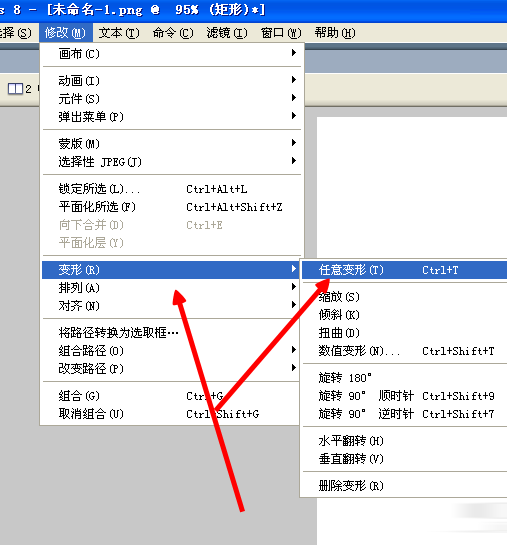The image size is (507, 545).
Task: Select 倾斜(K) transform option
Action: pyautogui.click(x=404, y=315)
